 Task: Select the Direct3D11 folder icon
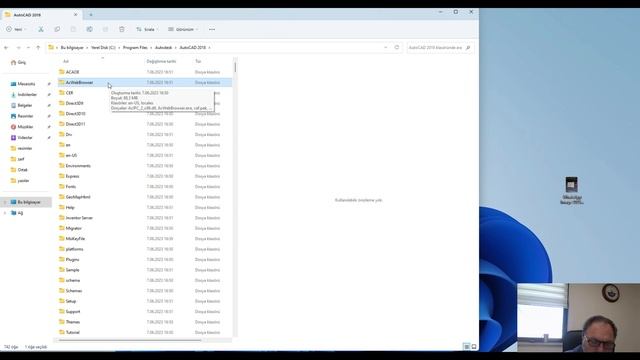pos(62,124)
